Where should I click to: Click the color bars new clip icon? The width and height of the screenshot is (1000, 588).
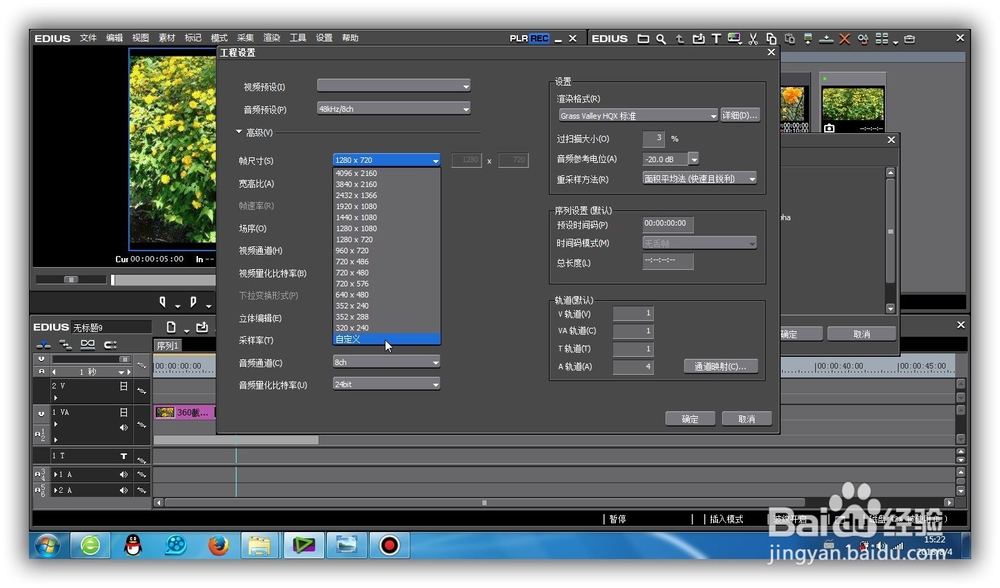coord(735,39)
